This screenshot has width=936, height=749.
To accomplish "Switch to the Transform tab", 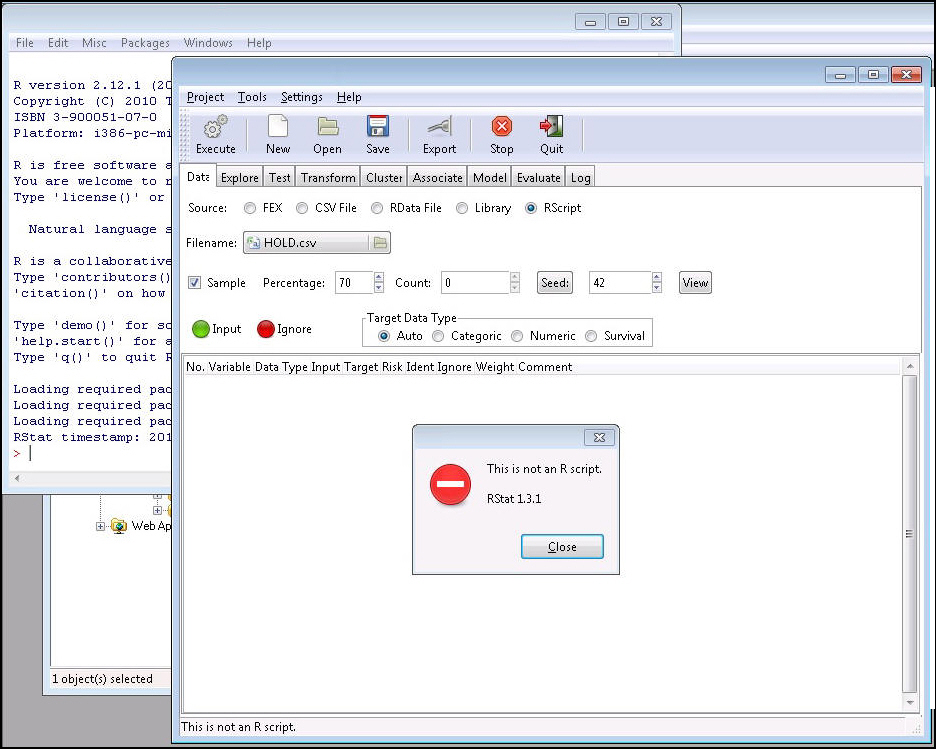I will [328, 178].
